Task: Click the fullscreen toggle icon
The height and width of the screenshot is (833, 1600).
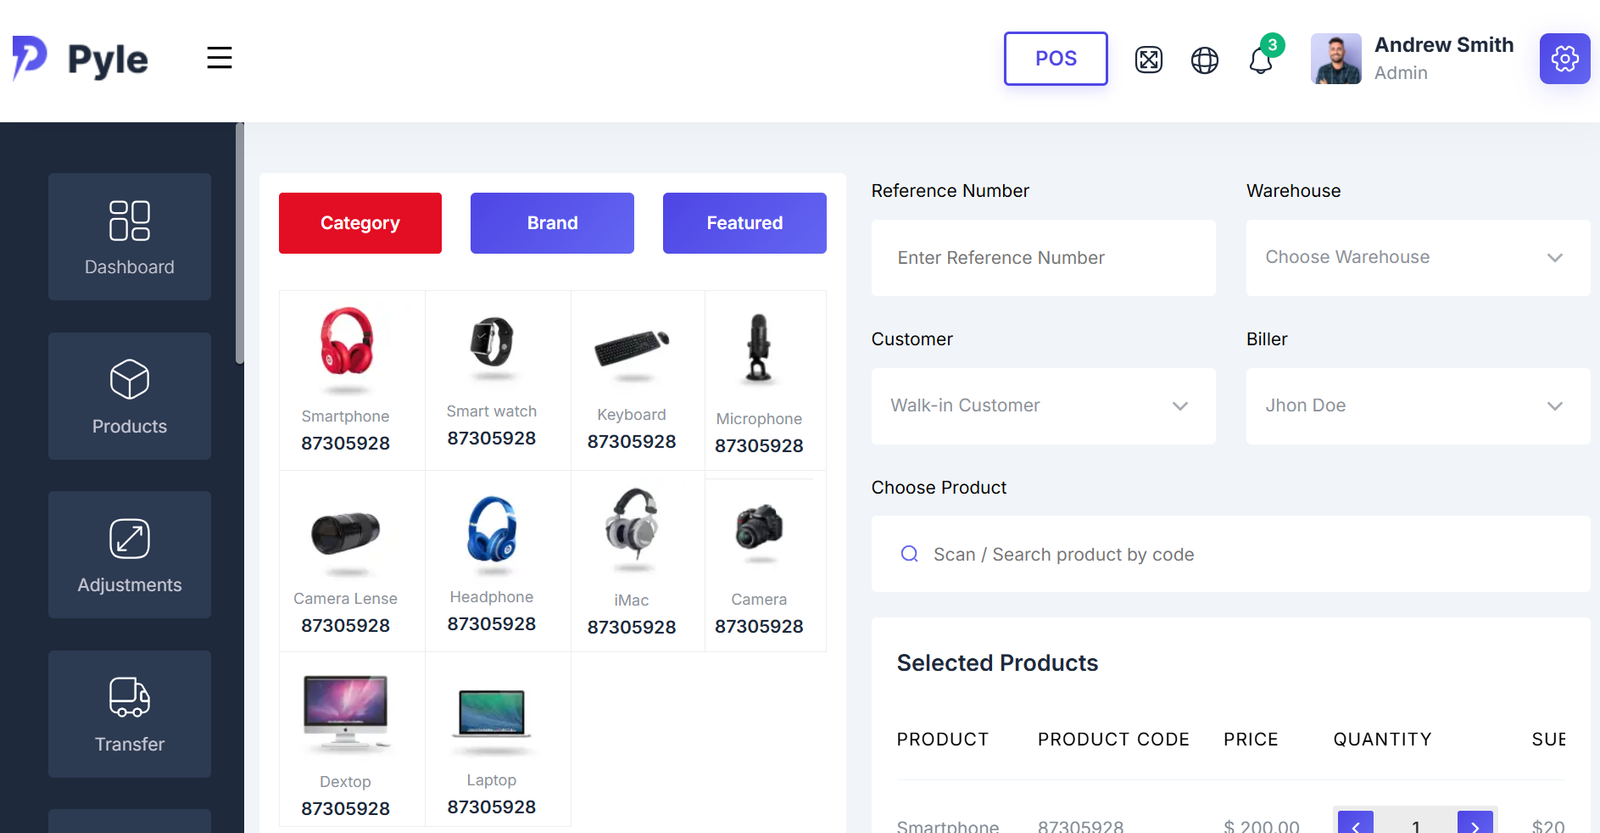Action: click(x=1149, y=60)
